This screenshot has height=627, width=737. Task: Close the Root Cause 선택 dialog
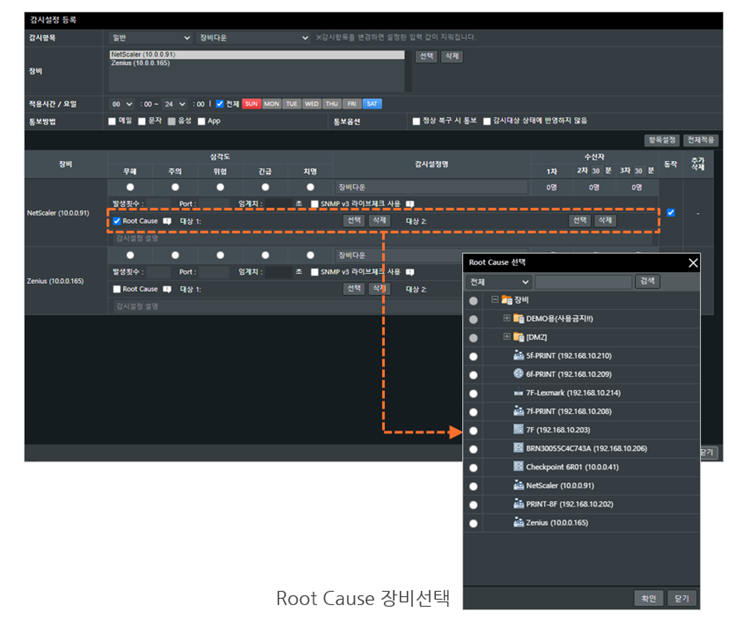693,263
